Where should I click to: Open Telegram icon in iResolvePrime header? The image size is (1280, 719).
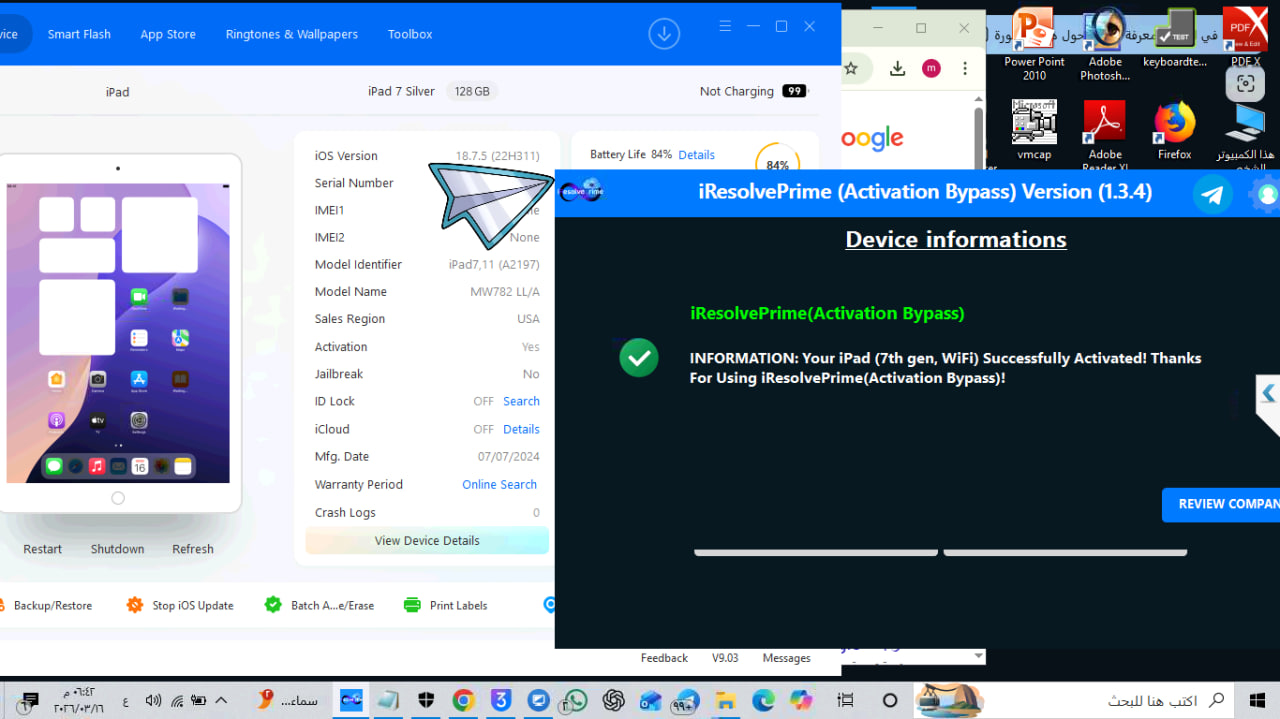1213,194
